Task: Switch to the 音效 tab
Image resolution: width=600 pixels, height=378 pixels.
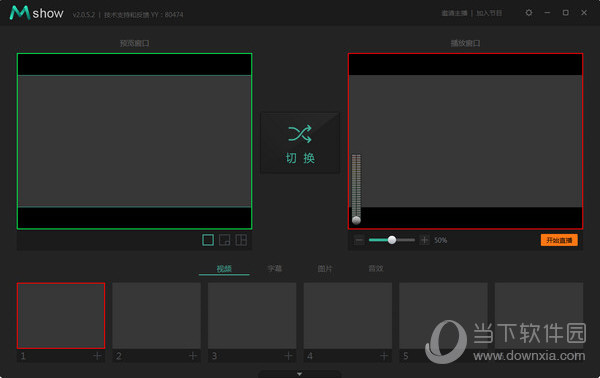Action: click(x=376, y=269)
